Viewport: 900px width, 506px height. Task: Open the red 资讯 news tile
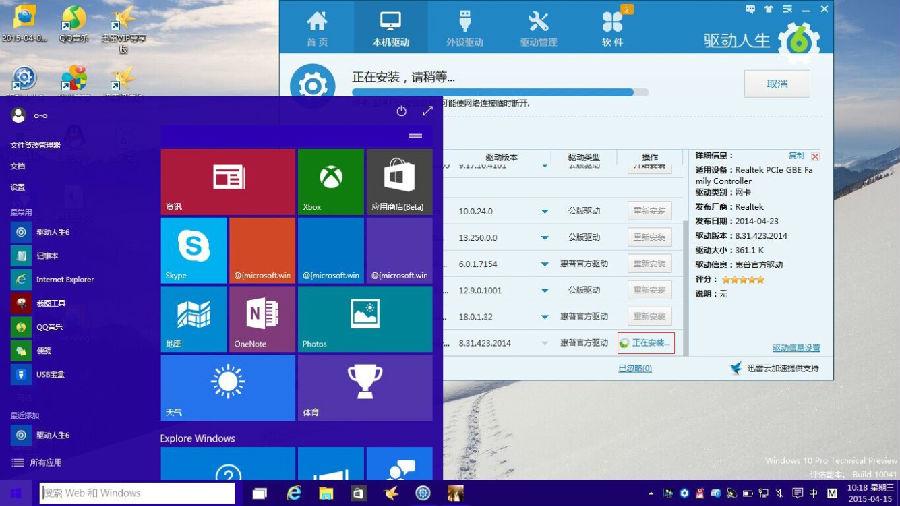228,182
